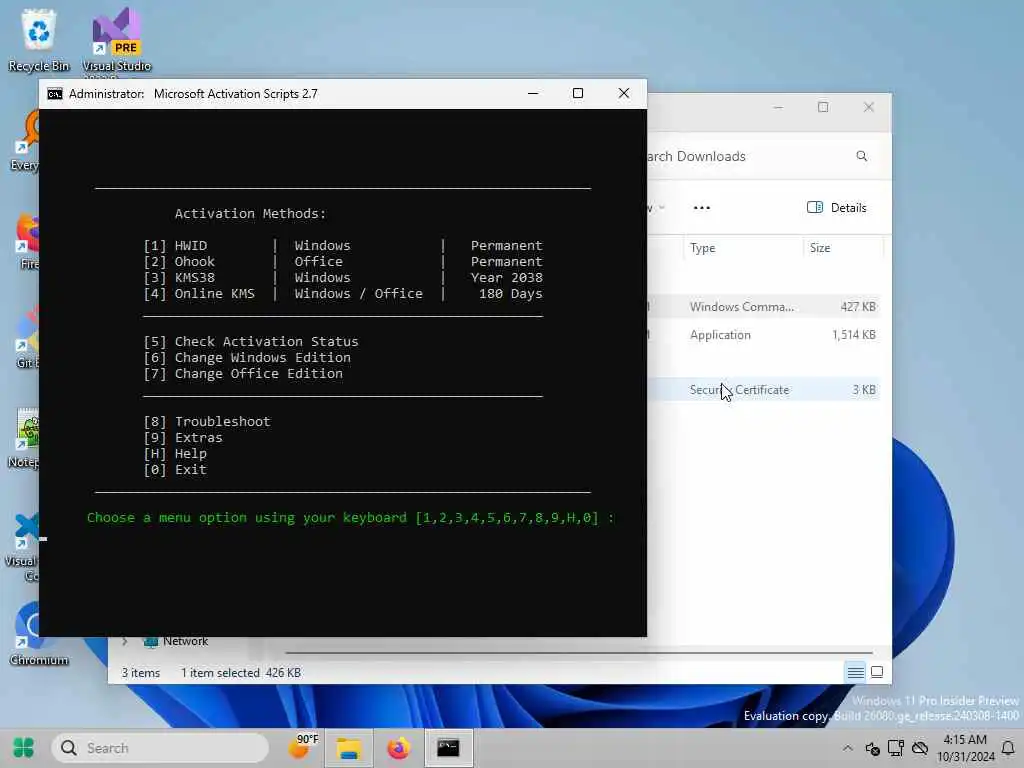The image size is (1024, 768).
Task: Click the '[8] Troubleshoot' line
Action: click(x=207, y=422)
